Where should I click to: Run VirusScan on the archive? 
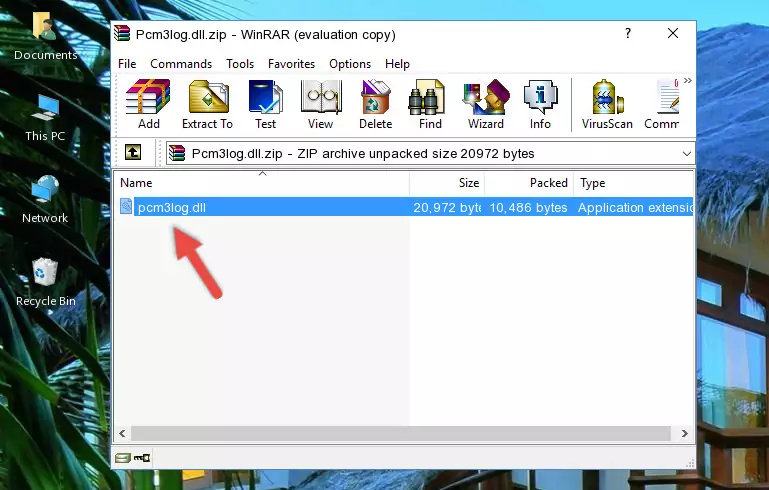pos(607,104)
